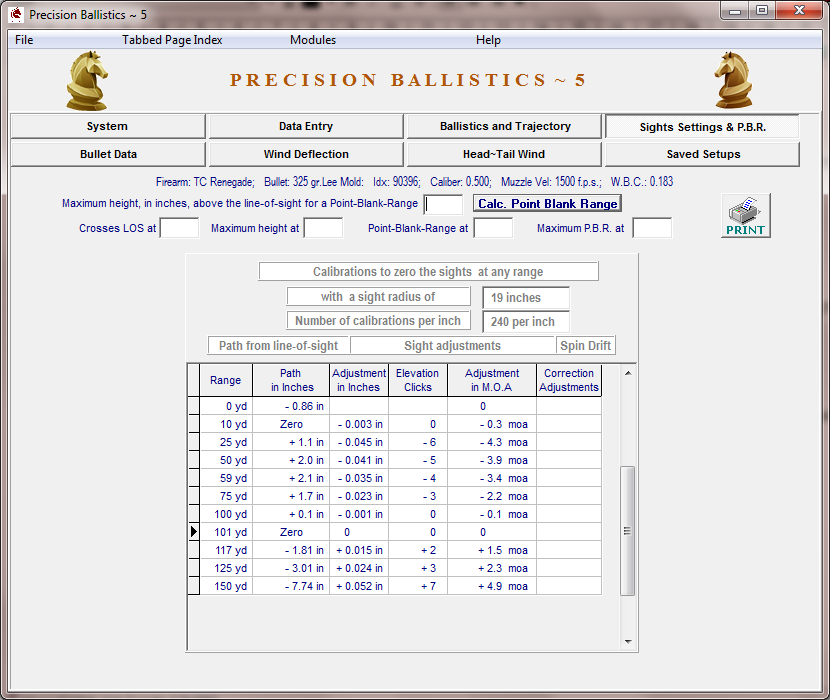Switch to the Data Entry tab
Image resolution: width=830 pixels, height=700 pixels.
[306, 126]
